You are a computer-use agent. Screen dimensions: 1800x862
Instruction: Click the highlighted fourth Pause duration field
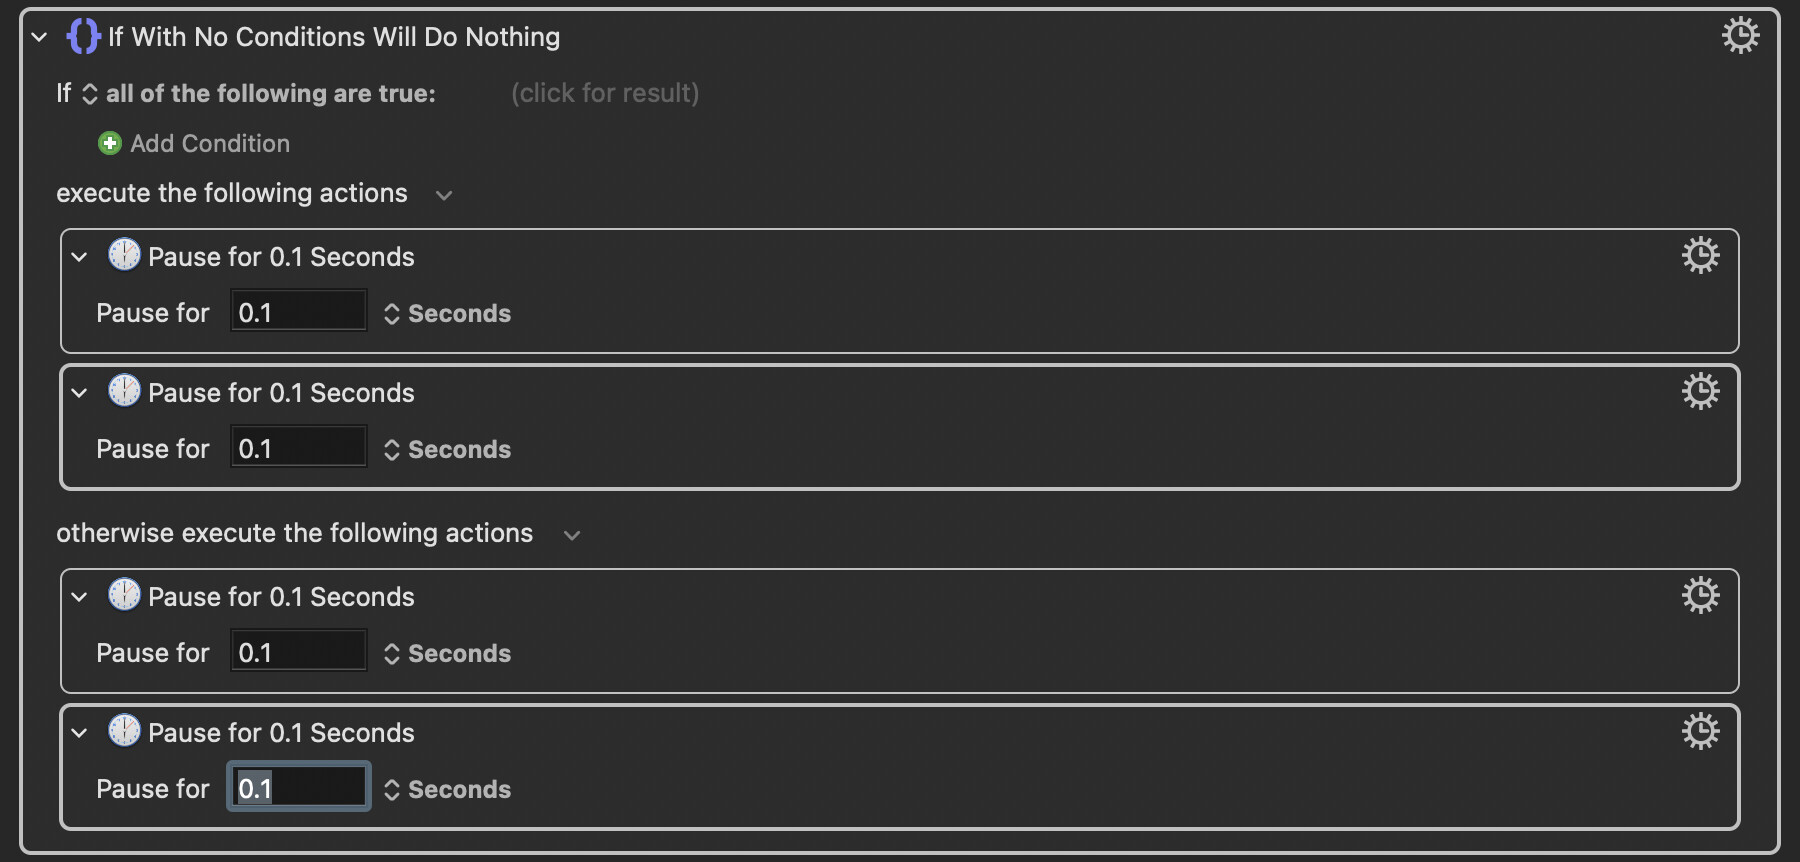pyautogui.click(x=298, y=789)
